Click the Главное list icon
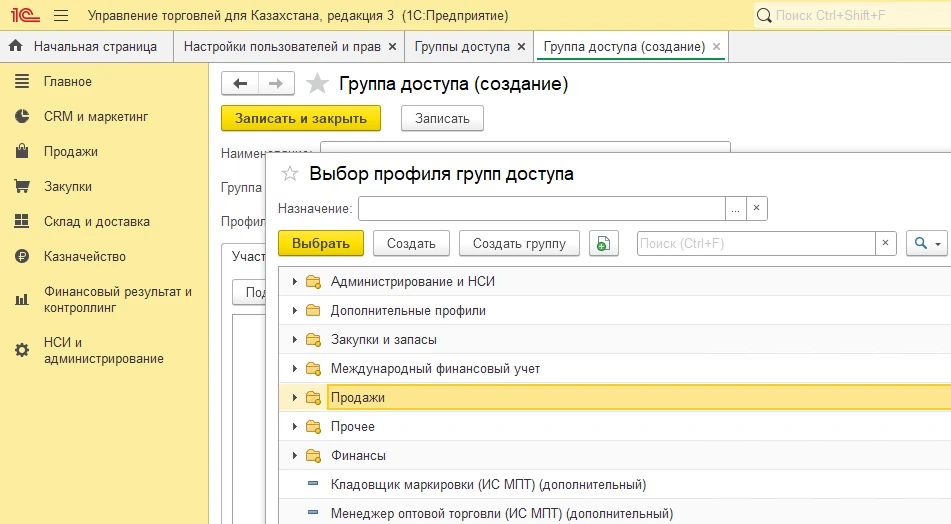 (22, 81)
